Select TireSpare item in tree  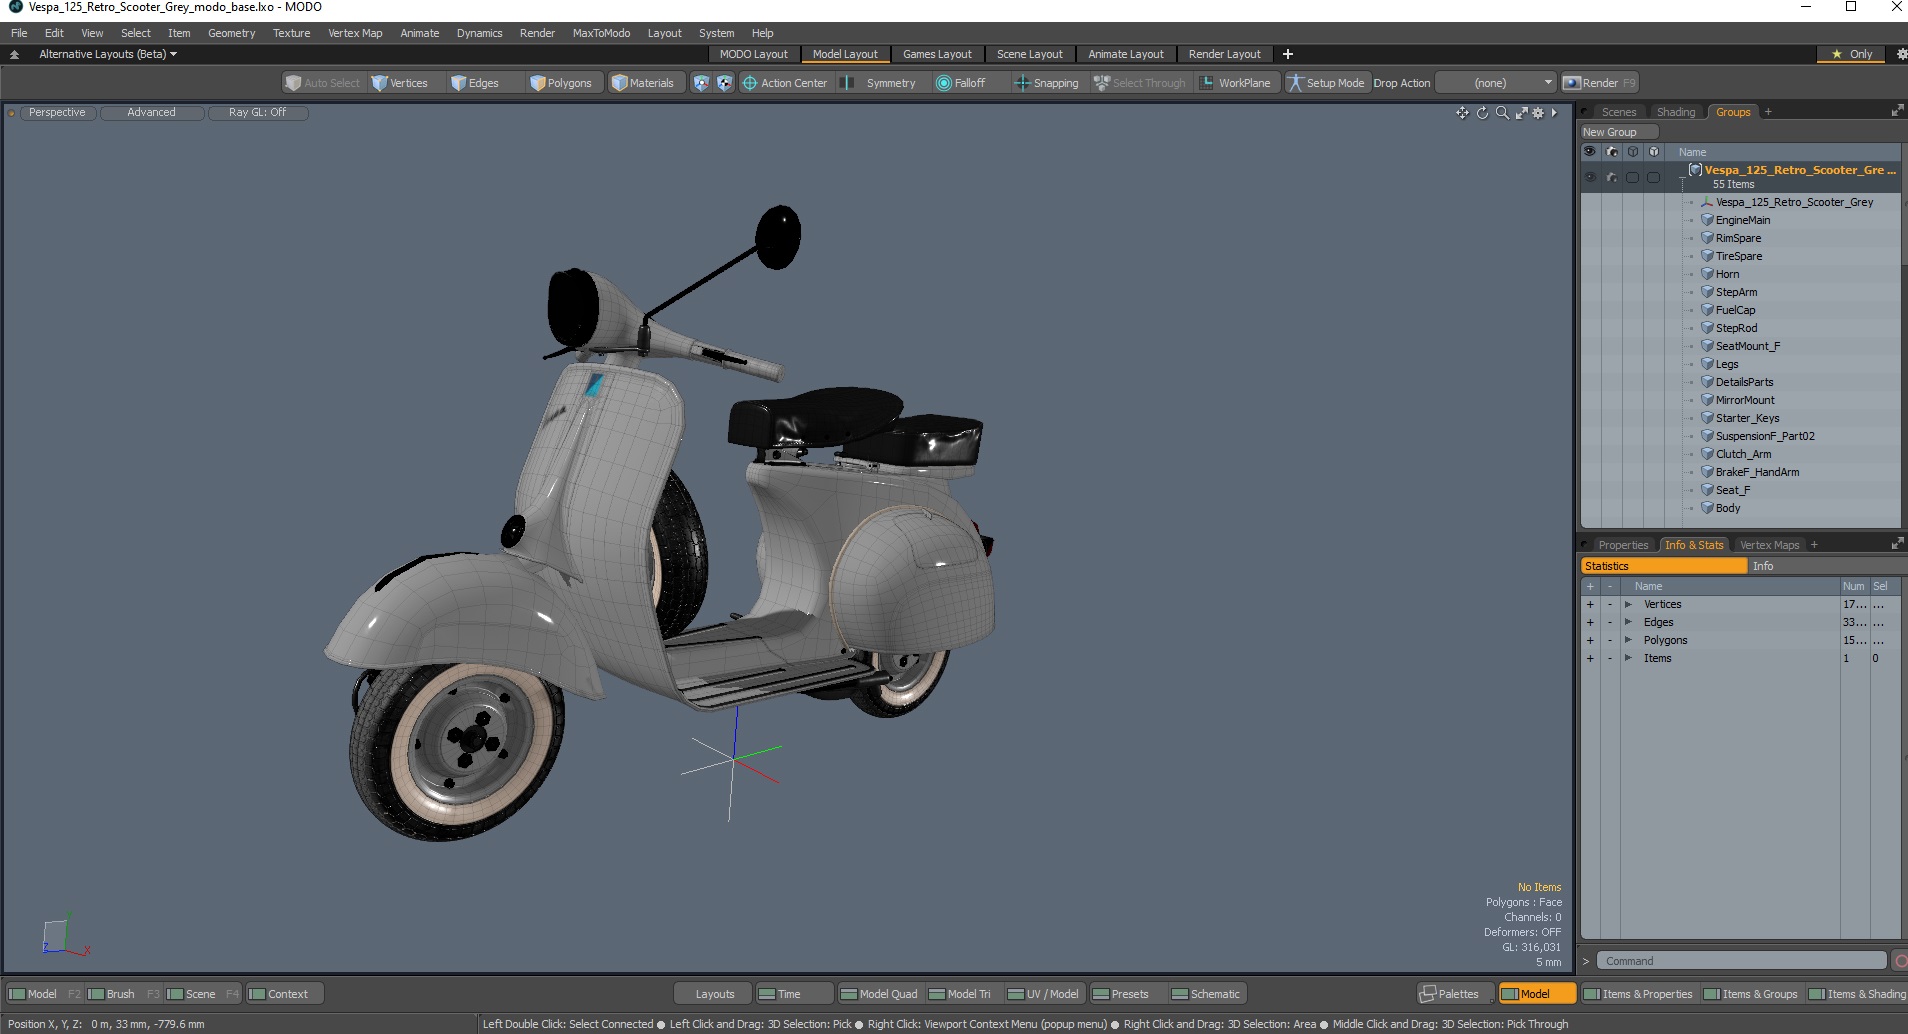(x=1738, y=256)
